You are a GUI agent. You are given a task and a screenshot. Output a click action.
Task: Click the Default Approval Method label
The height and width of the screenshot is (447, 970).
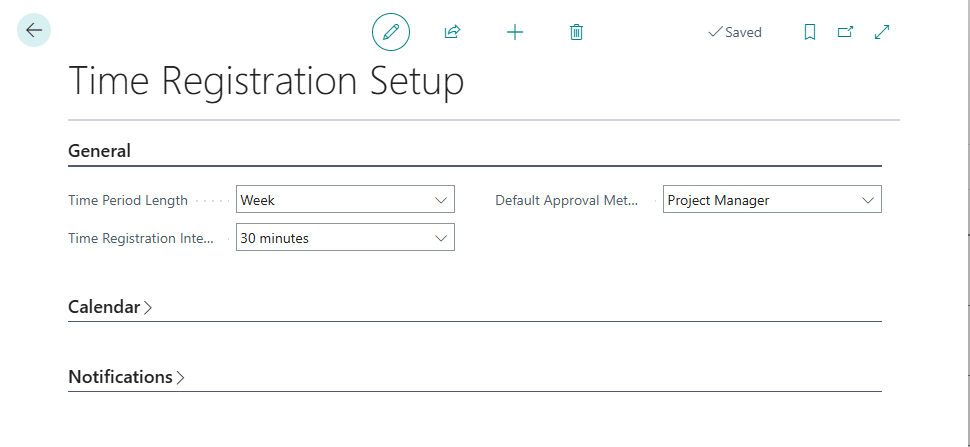[x=566, y=200]
